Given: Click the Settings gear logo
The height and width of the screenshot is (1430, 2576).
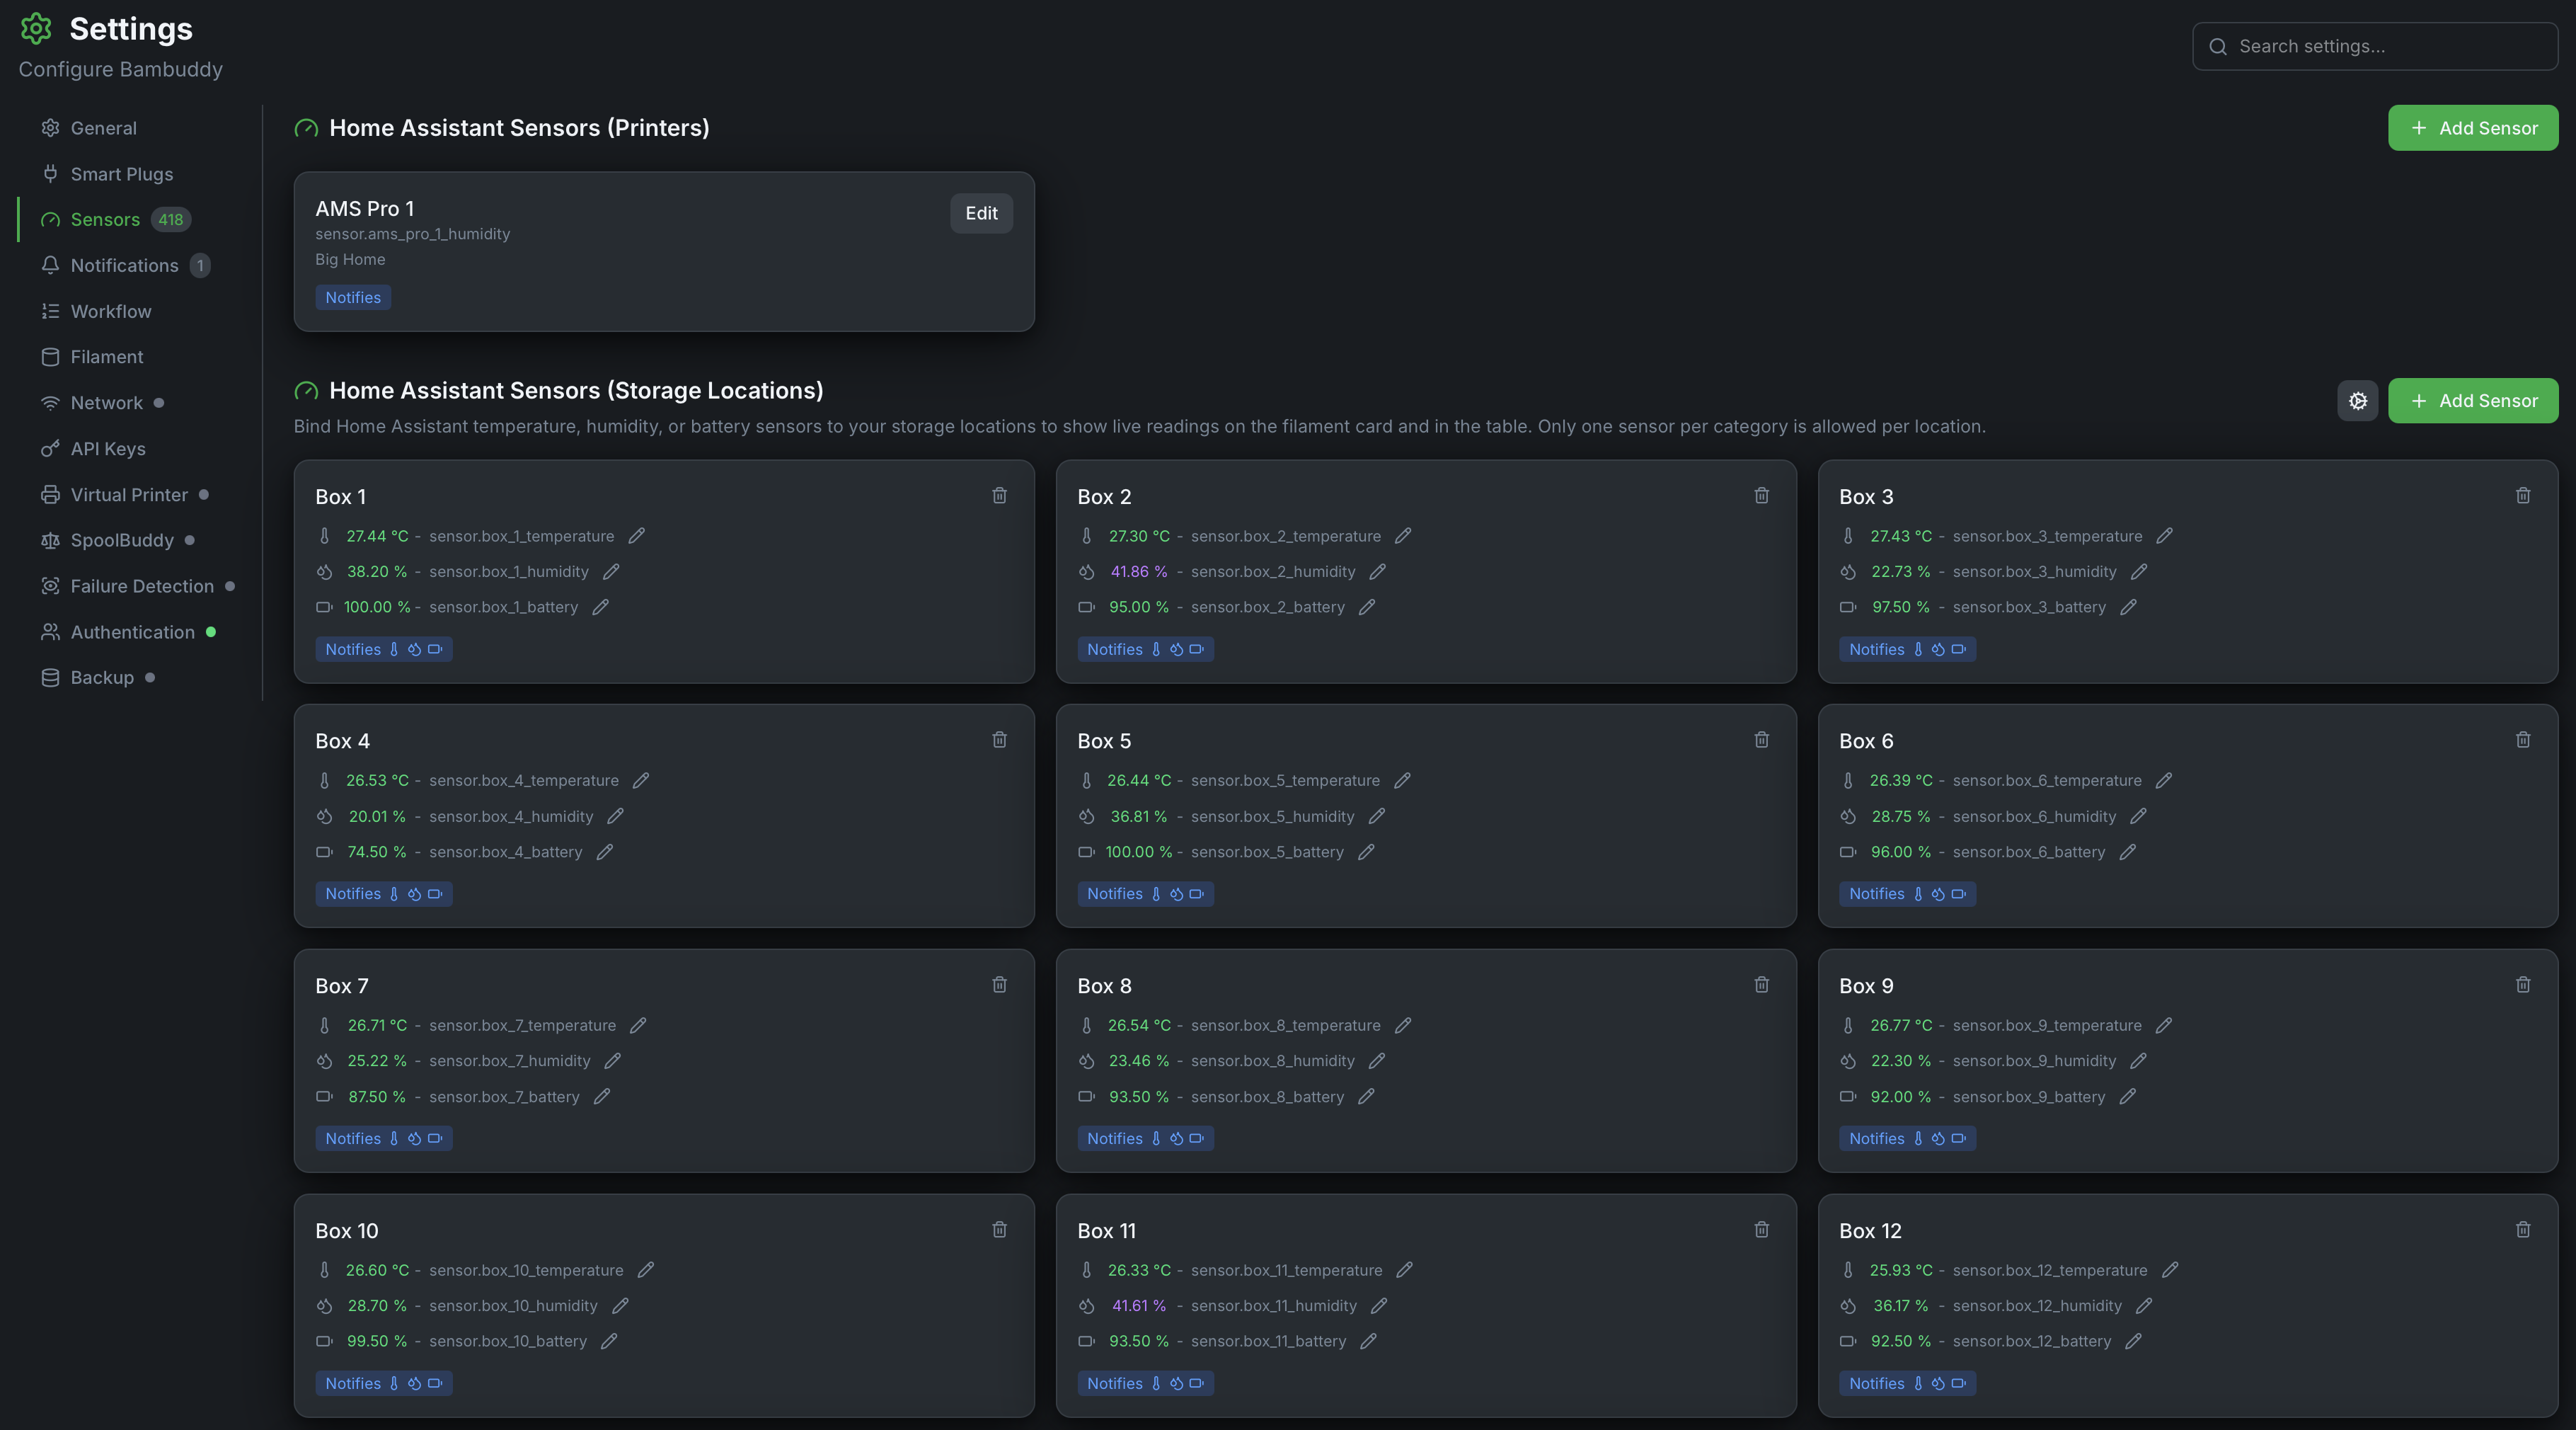Looking at the screenshot, I should point(36,29).
